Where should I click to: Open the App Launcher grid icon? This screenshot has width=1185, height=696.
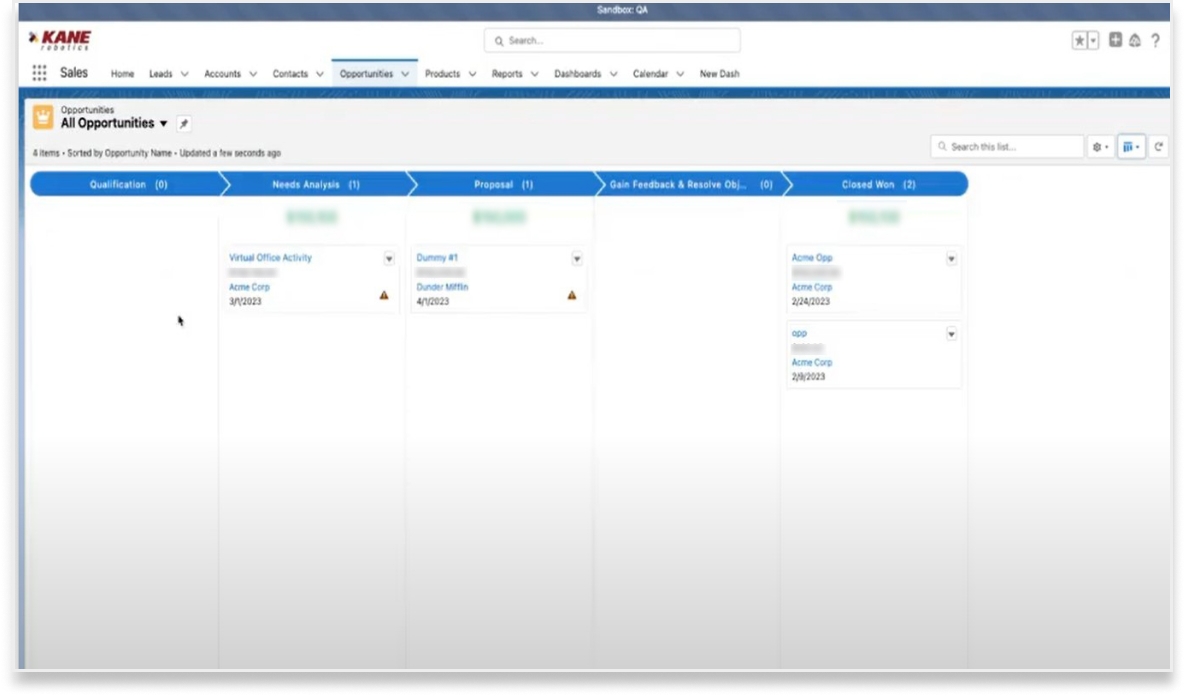tap(40, 73)
